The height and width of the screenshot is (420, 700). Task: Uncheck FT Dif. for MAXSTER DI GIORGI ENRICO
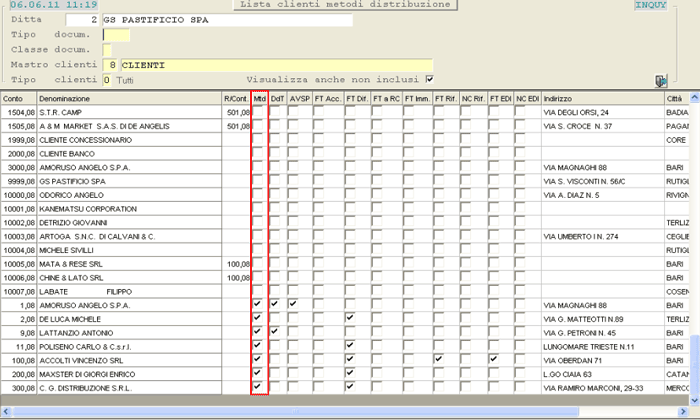tap(350, 372)
